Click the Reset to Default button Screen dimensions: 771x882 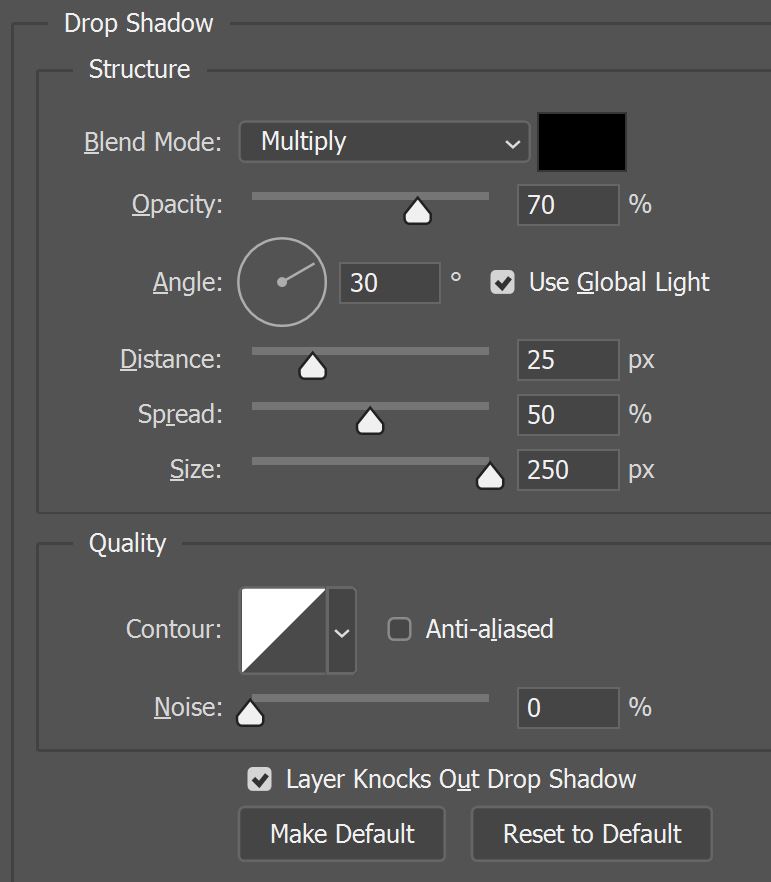592,834
